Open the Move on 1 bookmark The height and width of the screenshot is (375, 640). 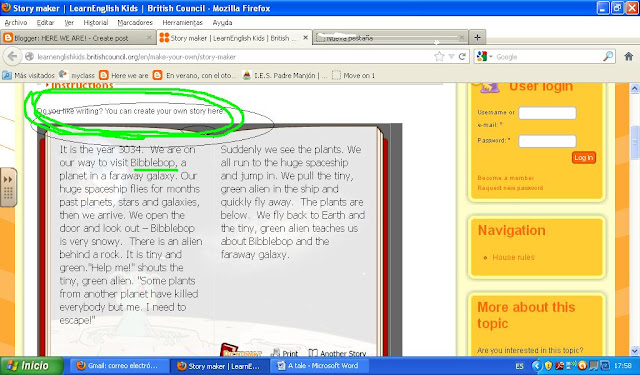353,75
